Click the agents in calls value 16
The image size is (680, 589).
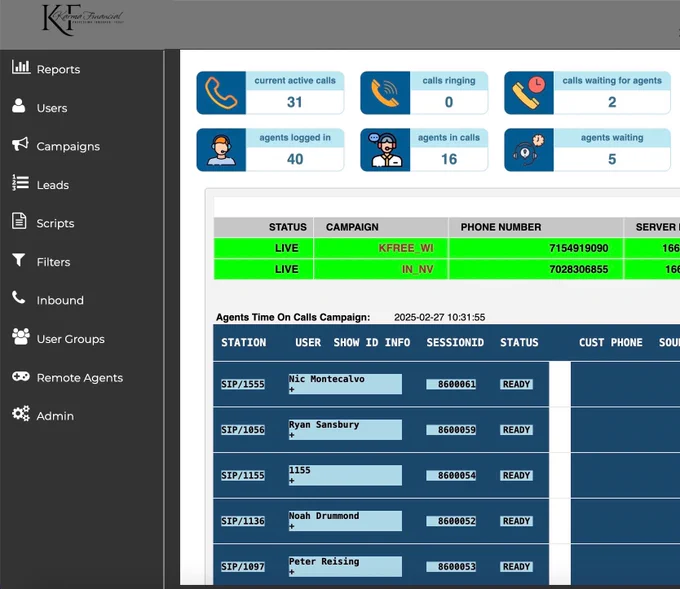(449, 159)
